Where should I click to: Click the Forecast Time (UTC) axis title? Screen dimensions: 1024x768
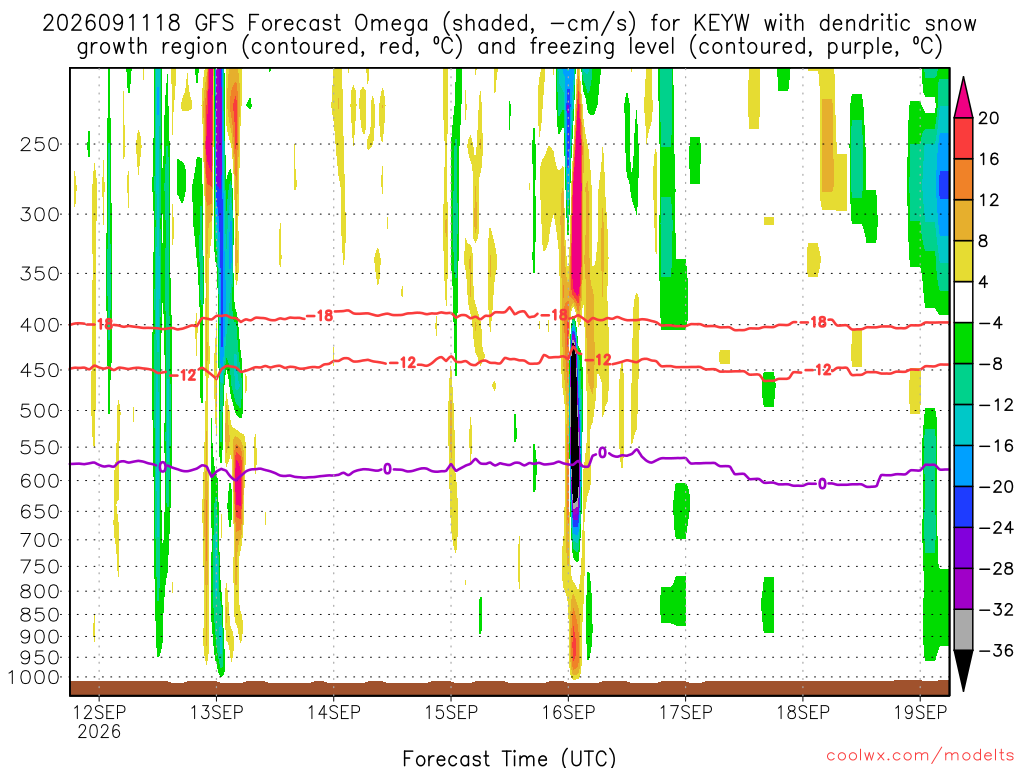(x=509, y=758)
